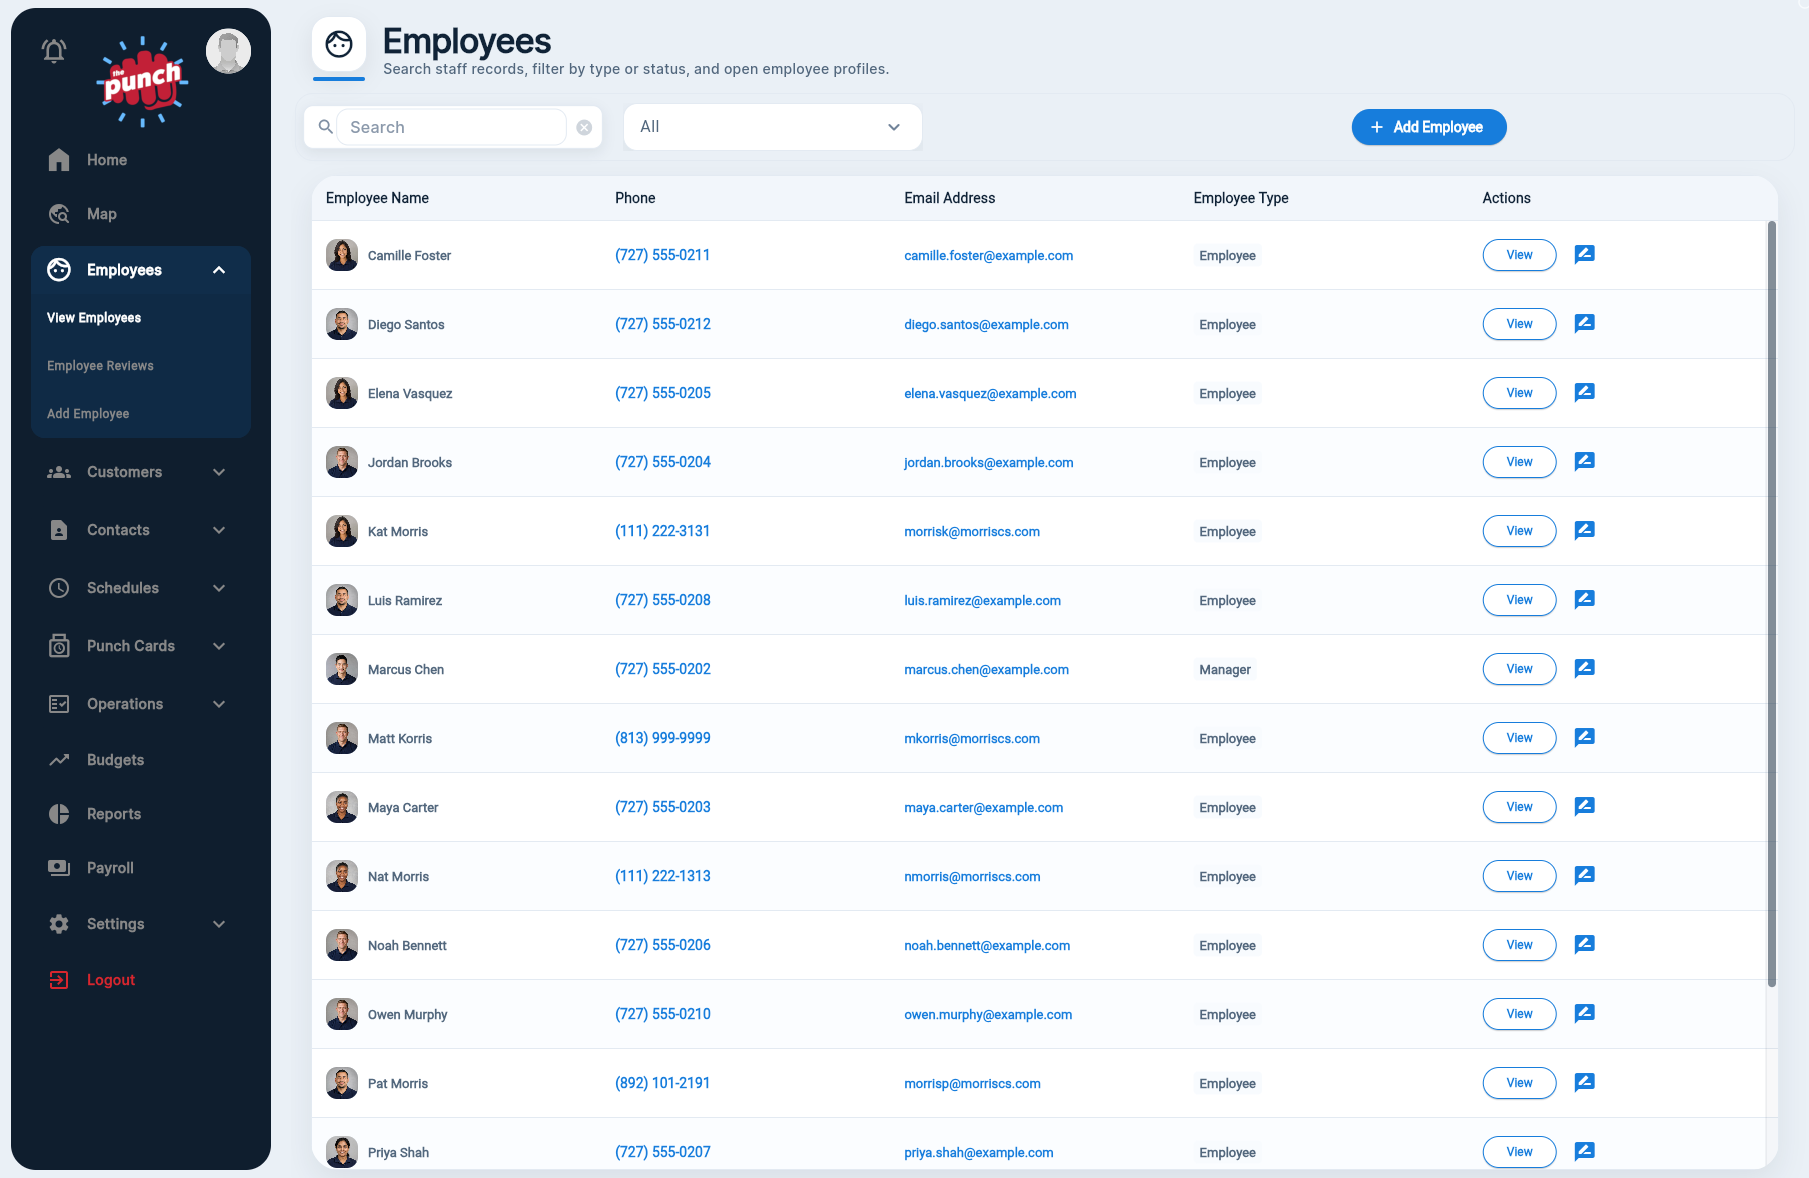Clear the search field with the X icon
Screen dimensions: 1809x1178
point(584,128)
